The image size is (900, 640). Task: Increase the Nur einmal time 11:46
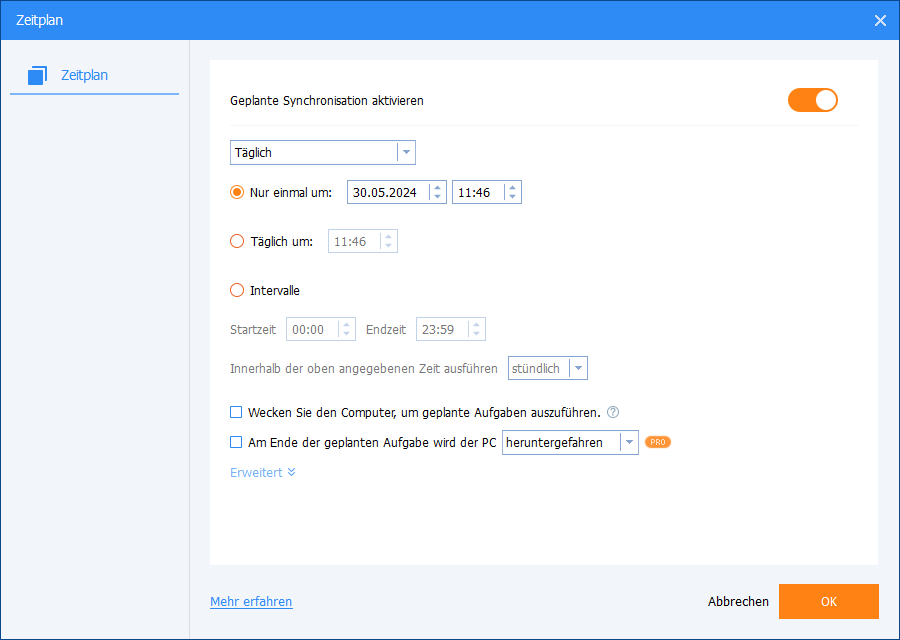coord(513,187)
